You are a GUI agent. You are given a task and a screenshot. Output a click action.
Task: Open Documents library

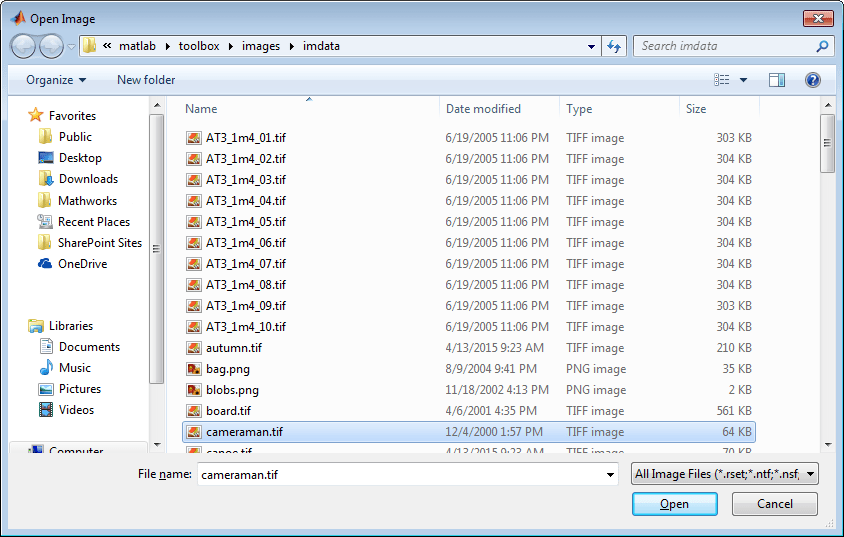coord(80,347)
